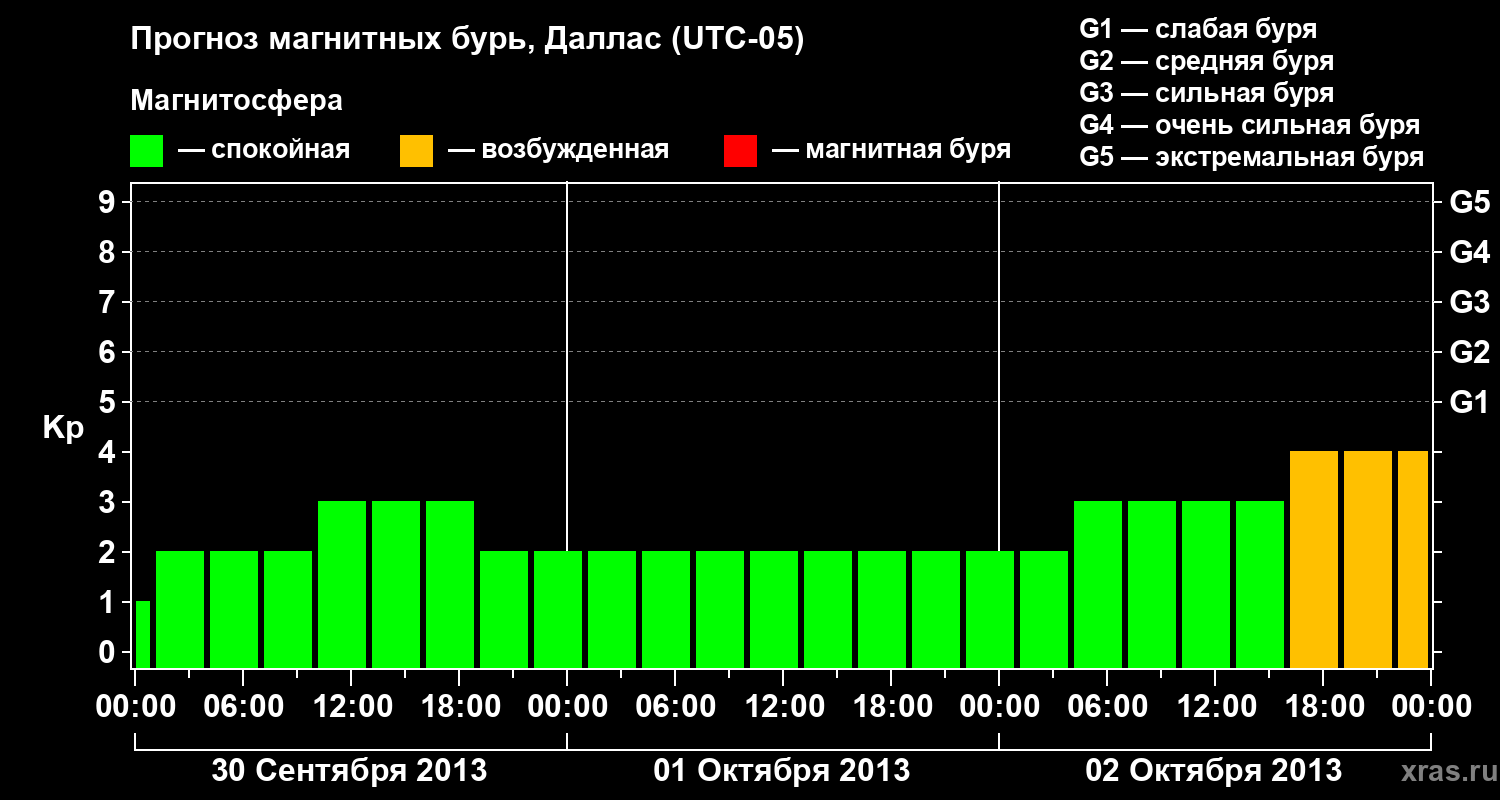Click the 'G1 — слабая буря' legend line

(x=1198, y=29)
